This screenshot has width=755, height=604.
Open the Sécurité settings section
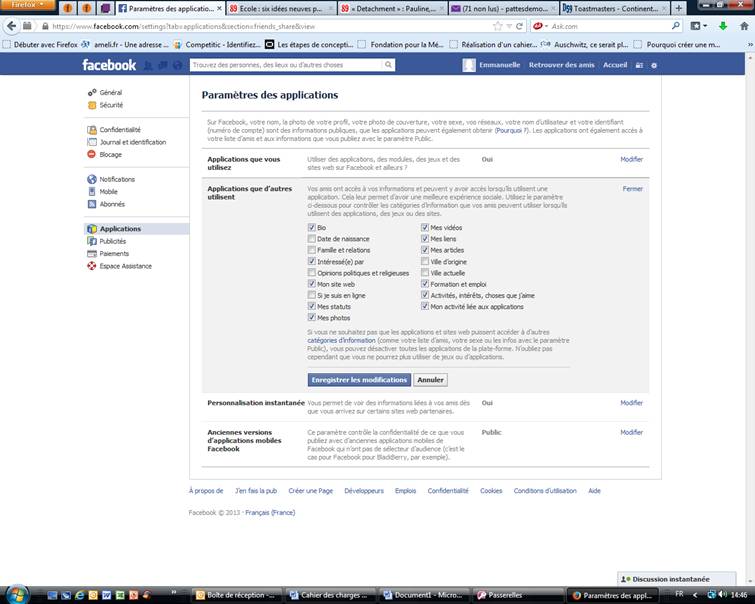click(111, 105)
